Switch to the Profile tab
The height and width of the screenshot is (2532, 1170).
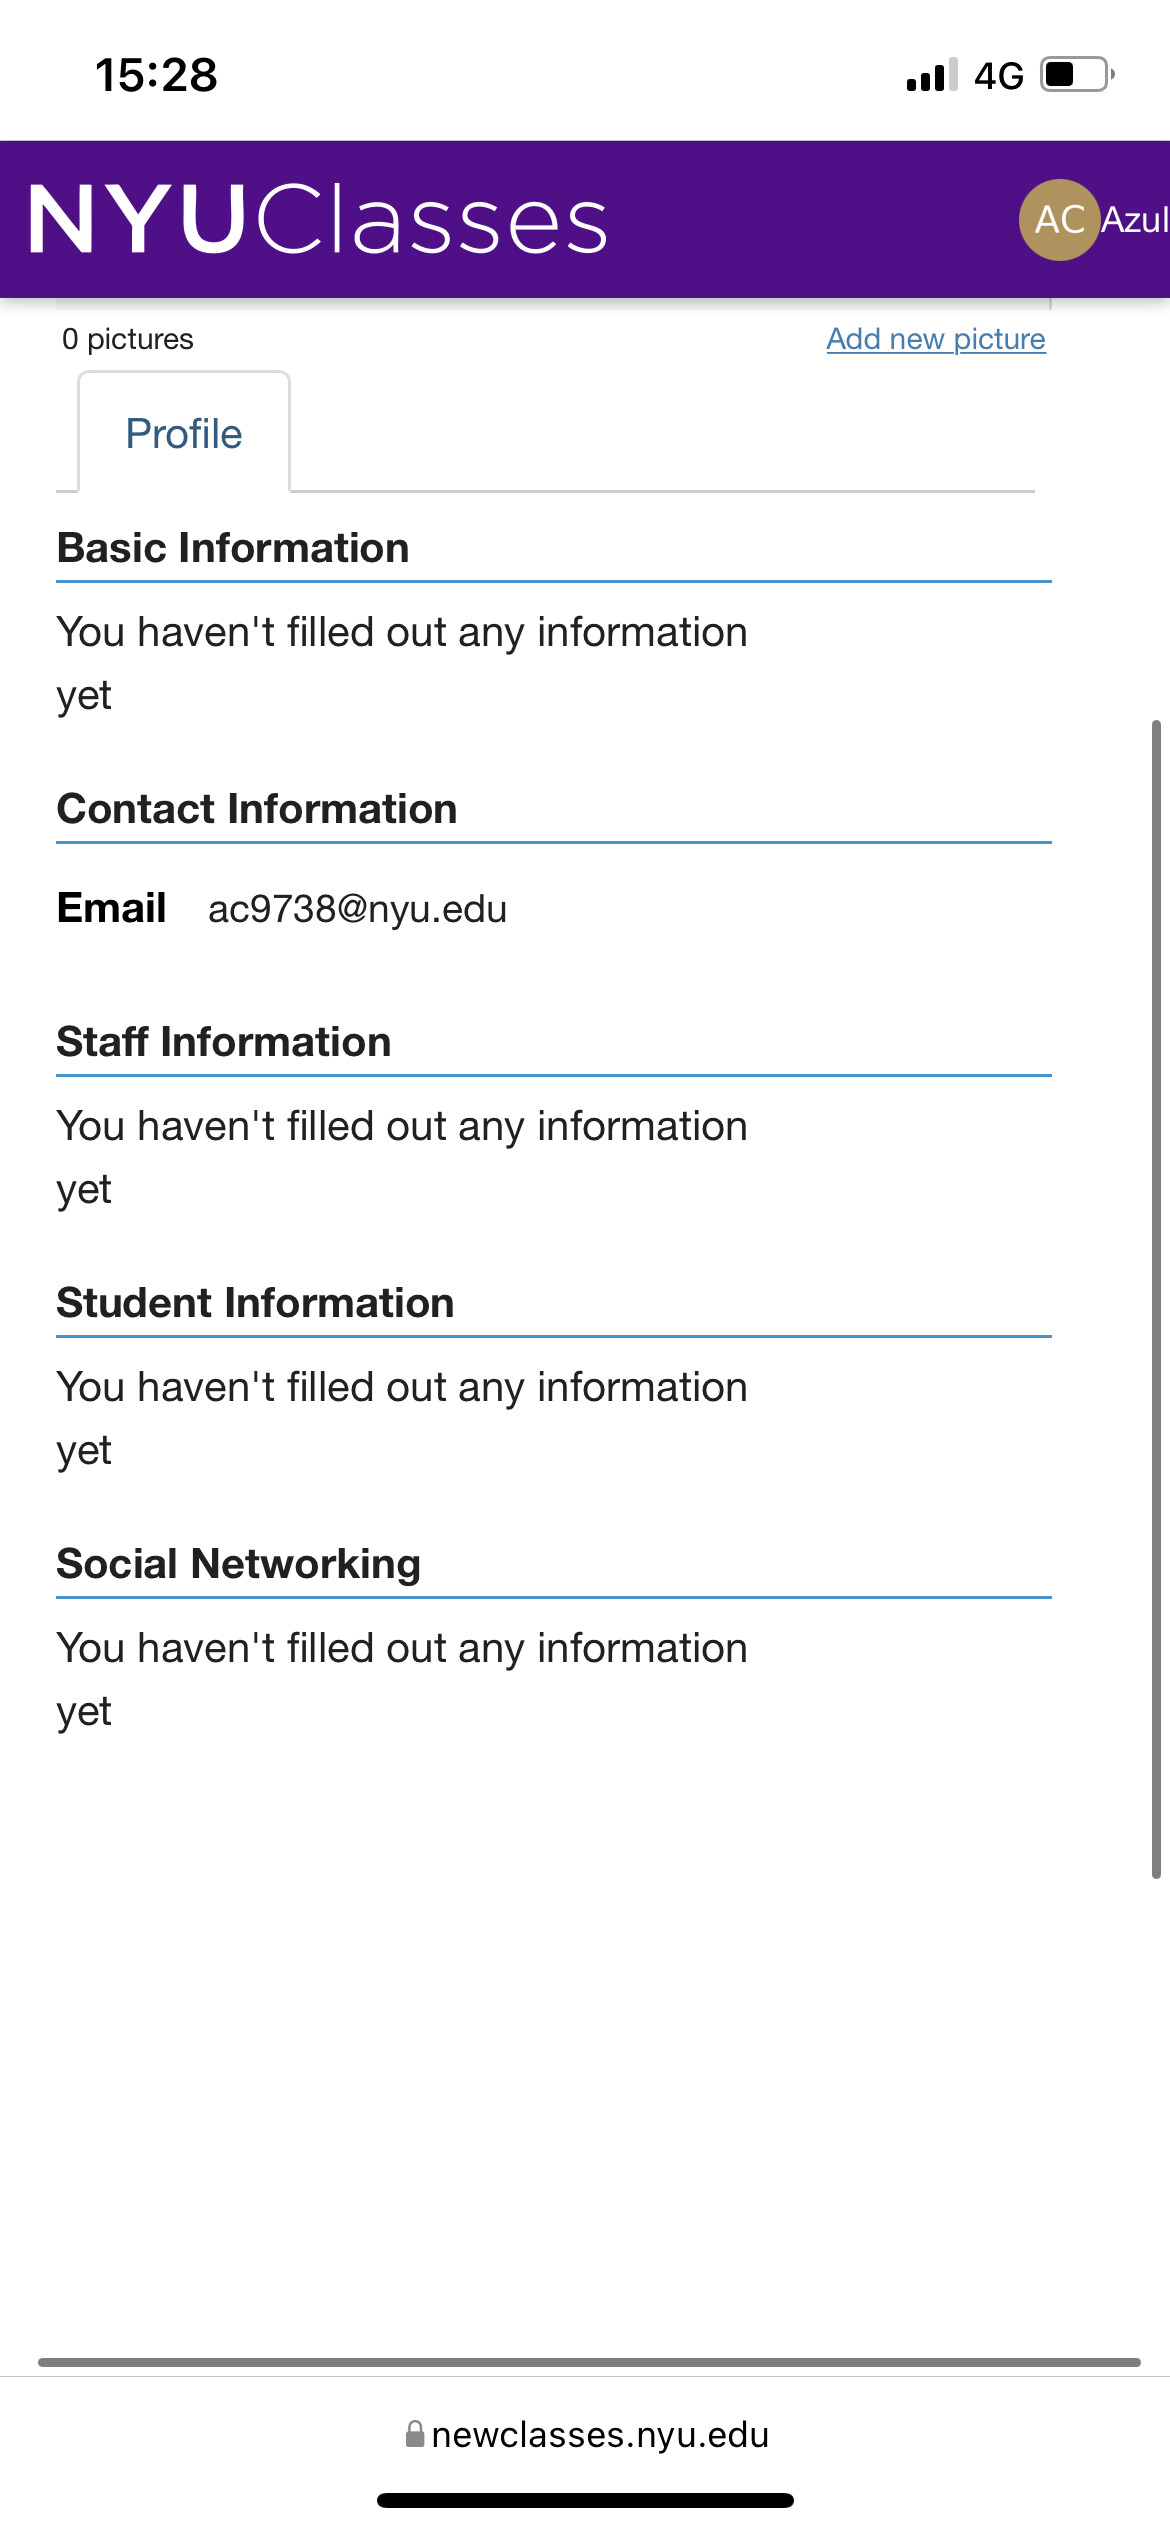click(184, 434)
